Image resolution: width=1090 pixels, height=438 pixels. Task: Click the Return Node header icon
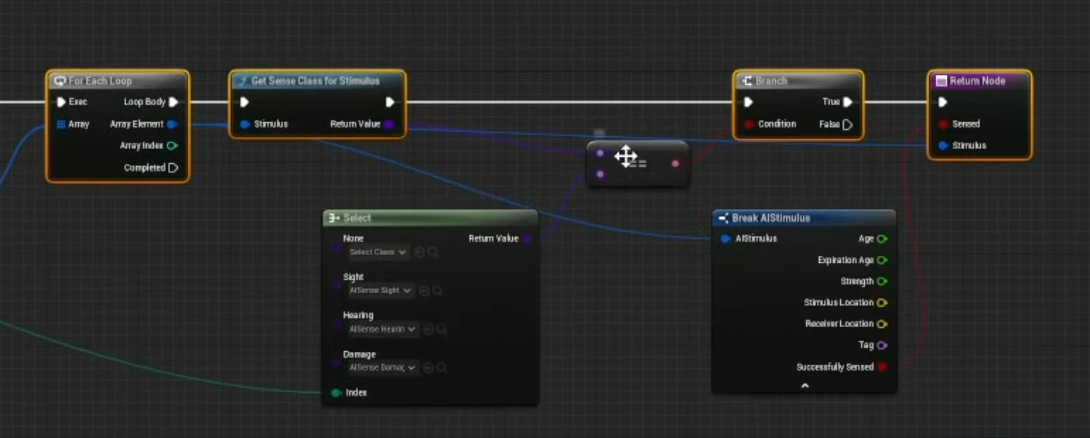940,81
